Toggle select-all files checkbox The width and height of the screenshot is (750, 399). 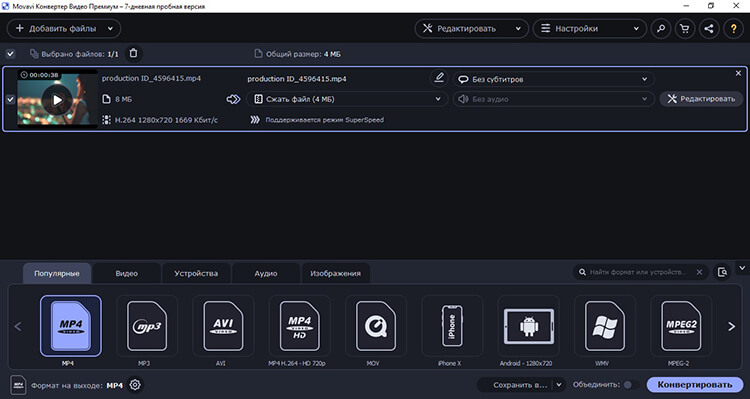pos(10,54)
